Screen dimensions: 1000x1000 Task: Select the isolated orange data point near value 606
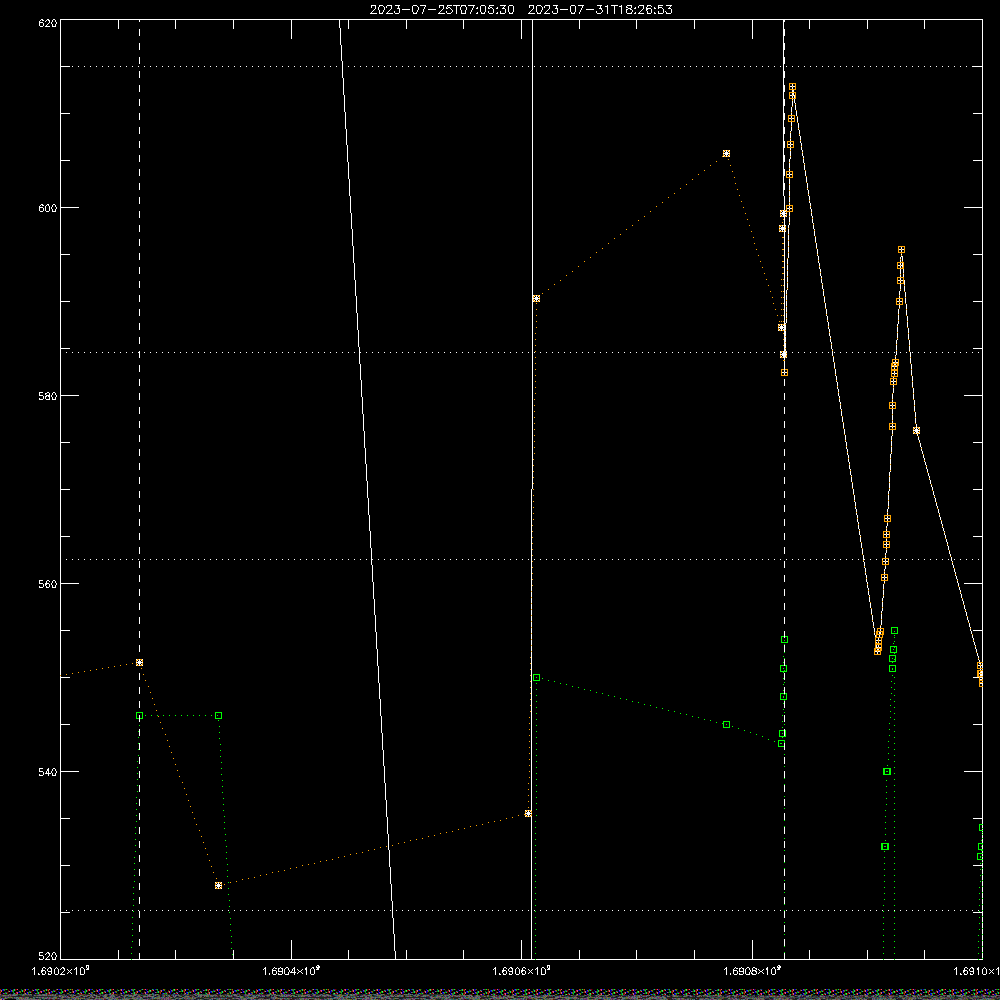(726, 154)
